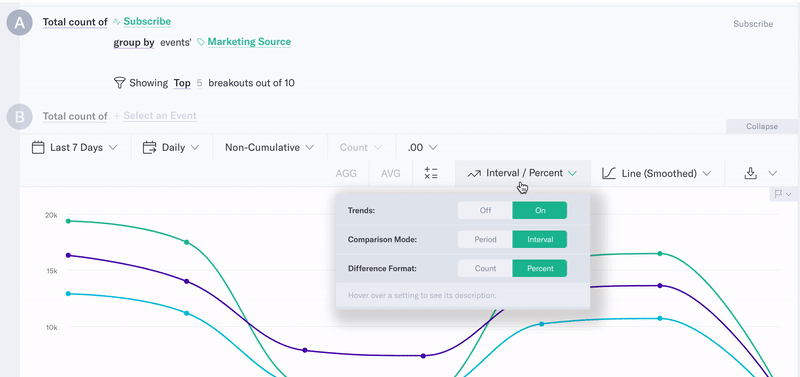The width and height of the screenshot is (800, 377).
Task: Click the calendar icon beside Last 7 Days
Action: (38, 147)
